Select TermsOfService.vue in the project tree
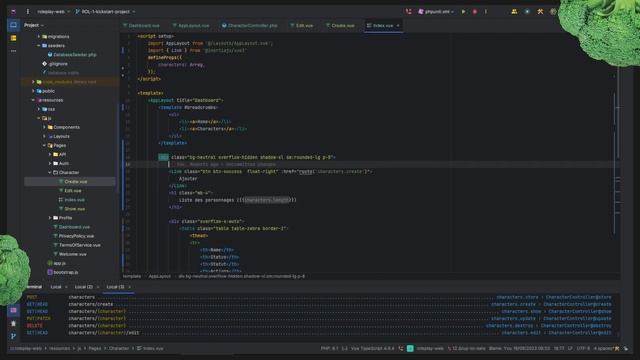 click(77, 245)
